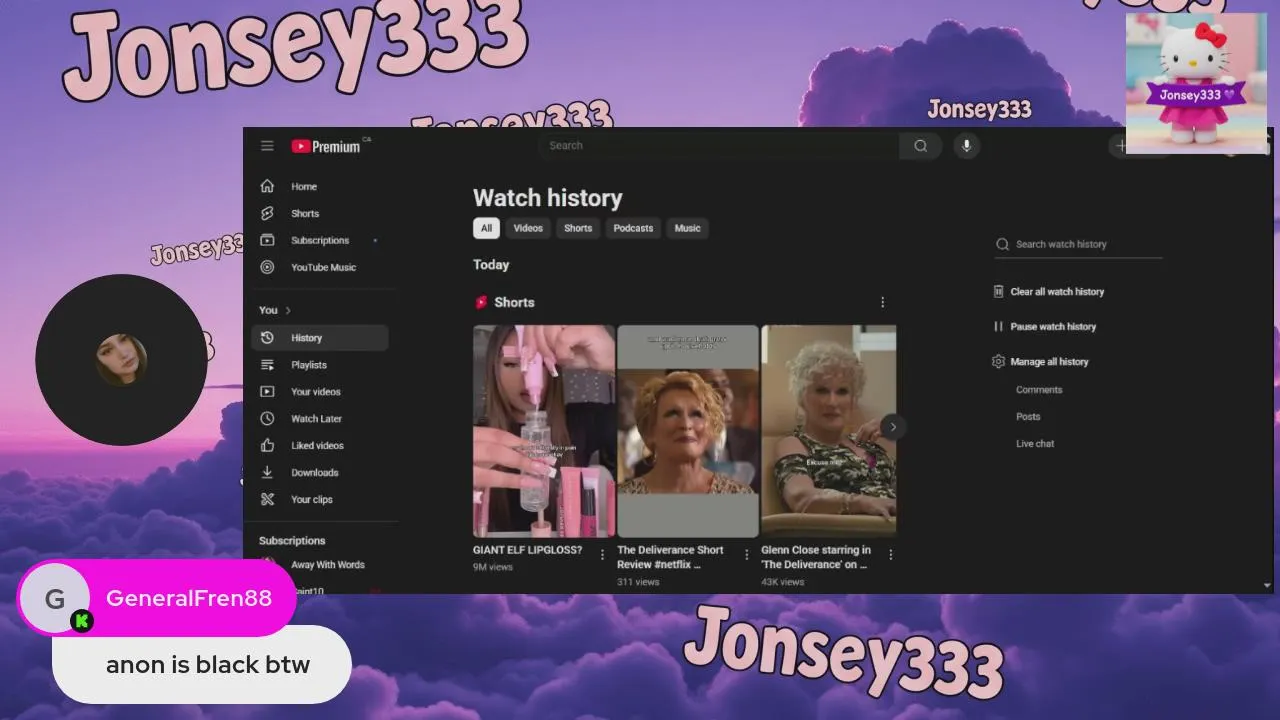Select the Music filter chip

[x=688, y=228]
